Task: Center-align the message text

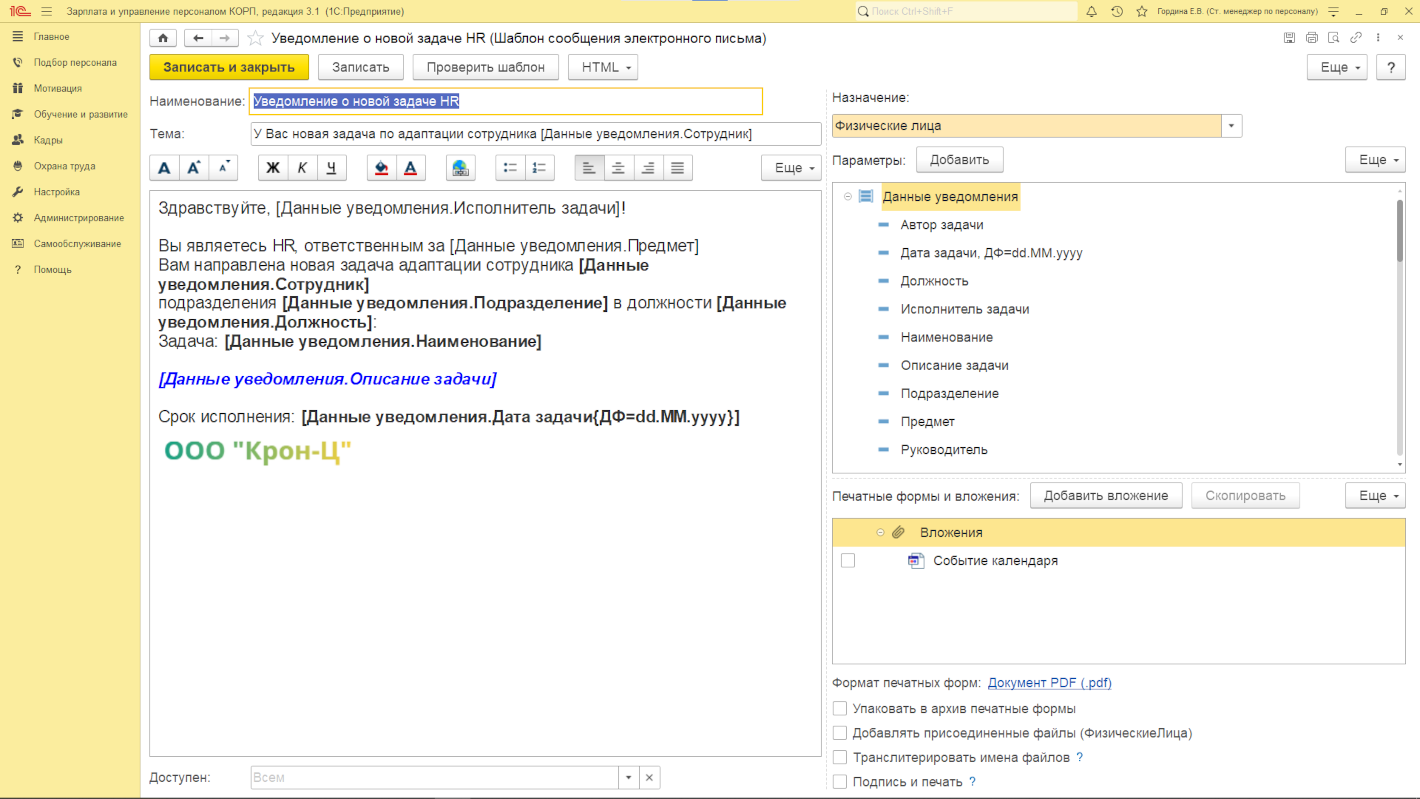Action: coord(619,168)
